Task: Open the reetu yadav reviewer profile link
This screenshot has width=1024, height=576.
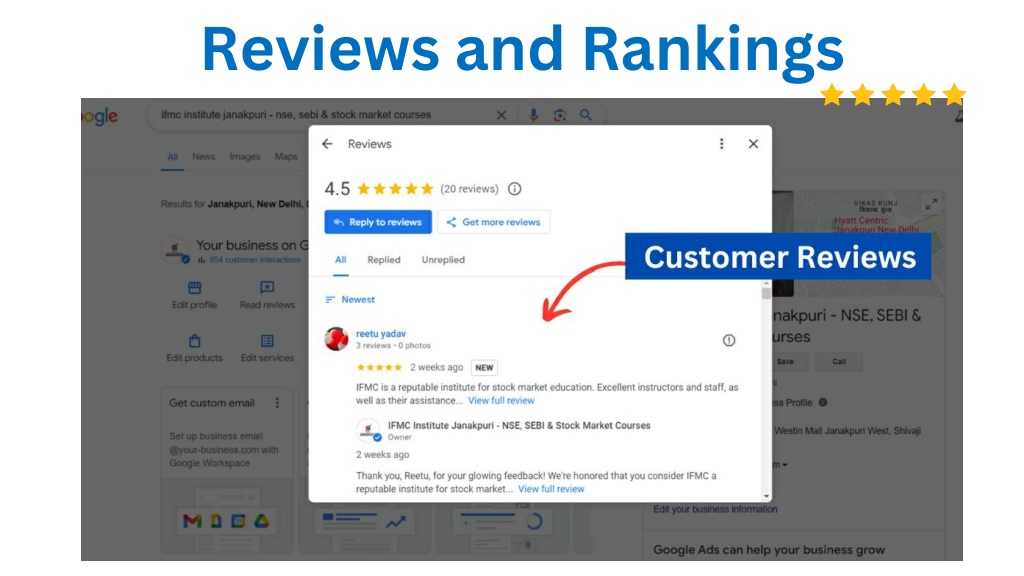Action: pyautogui.click(x=381, y=334)
